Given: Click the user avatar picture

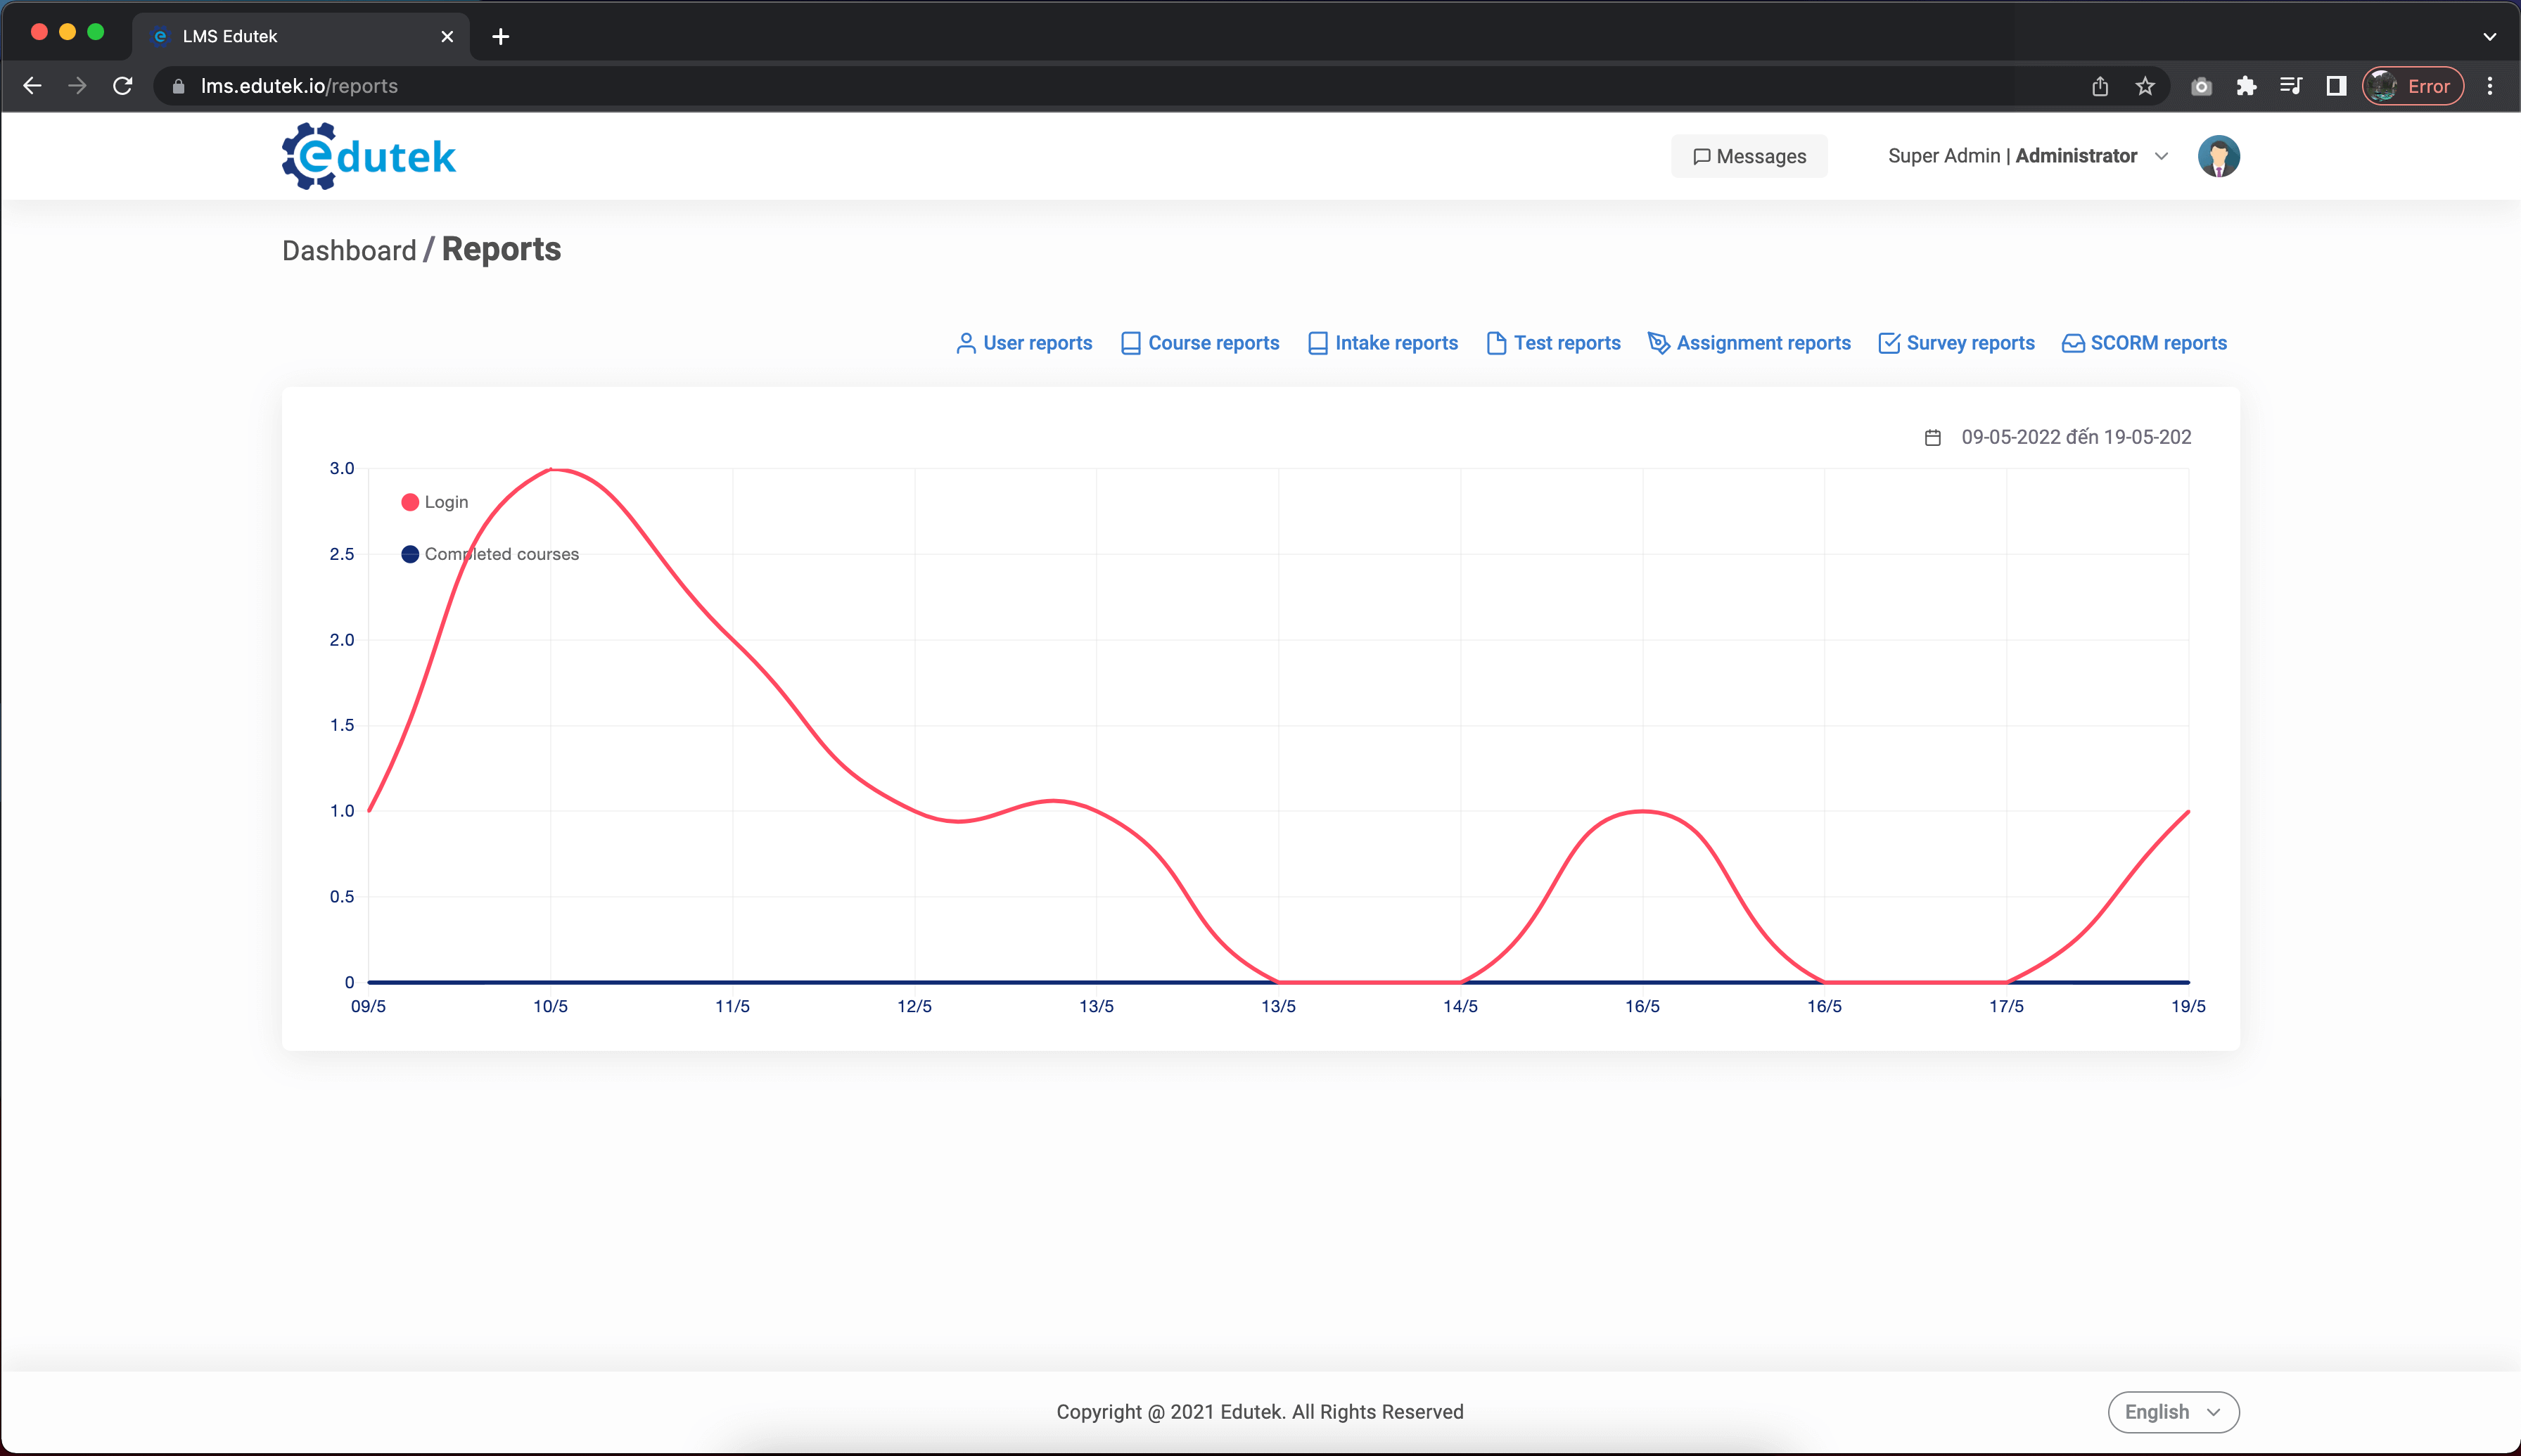Looking at the screenshot, I should pyautogui.click(x=2218, y=156).
